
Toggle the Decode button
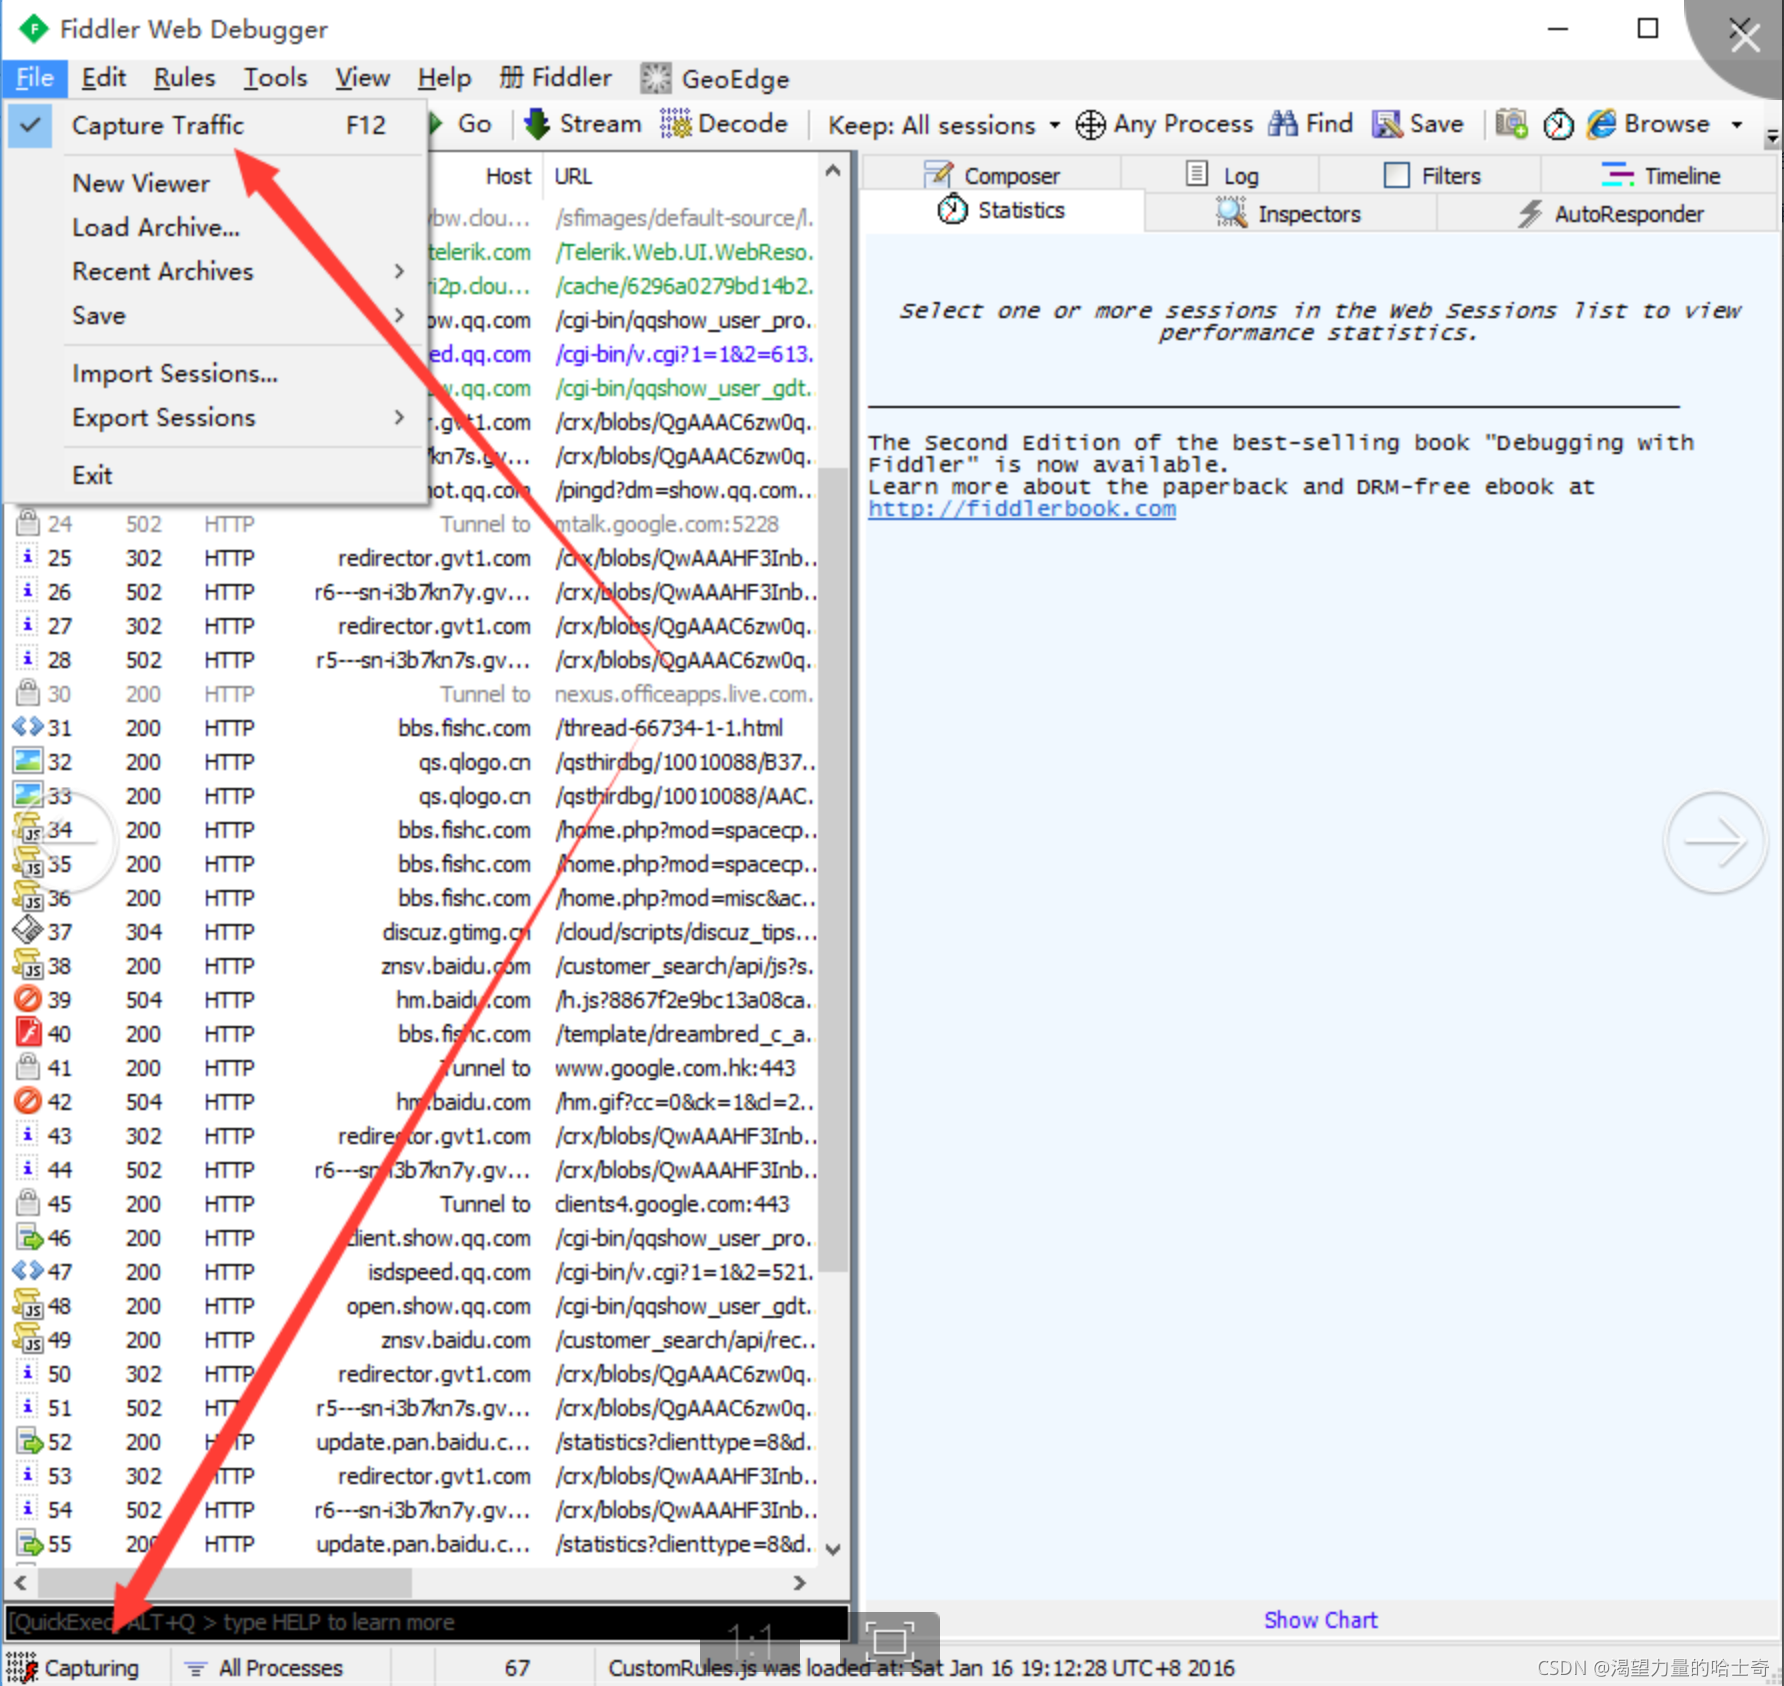pos(724,124)
